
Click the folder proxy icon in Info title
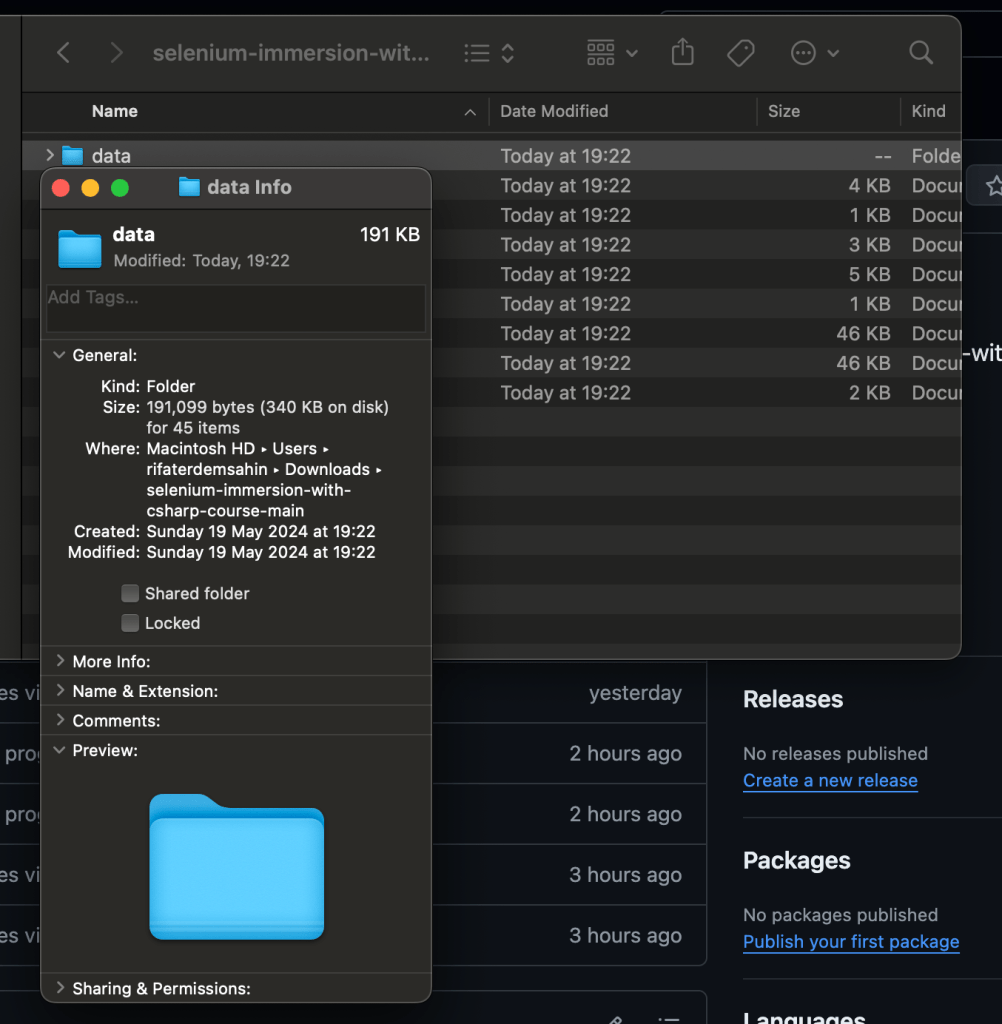[189, 187]
